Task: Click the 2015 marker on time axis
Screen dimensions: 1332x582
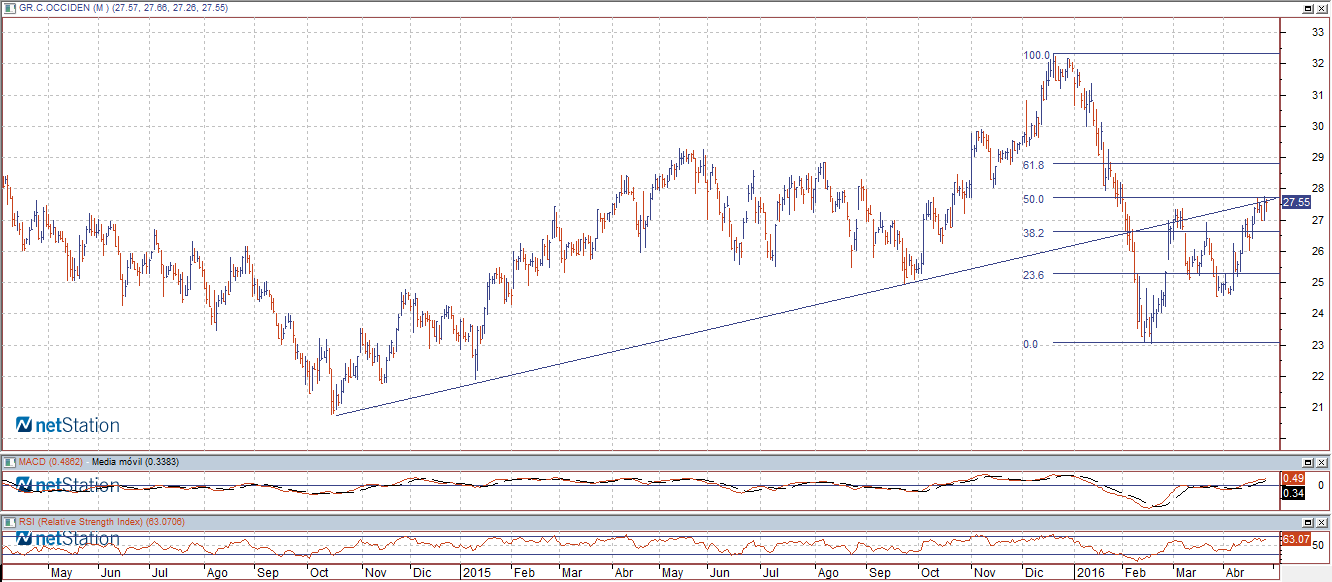Action: point(476,574)
